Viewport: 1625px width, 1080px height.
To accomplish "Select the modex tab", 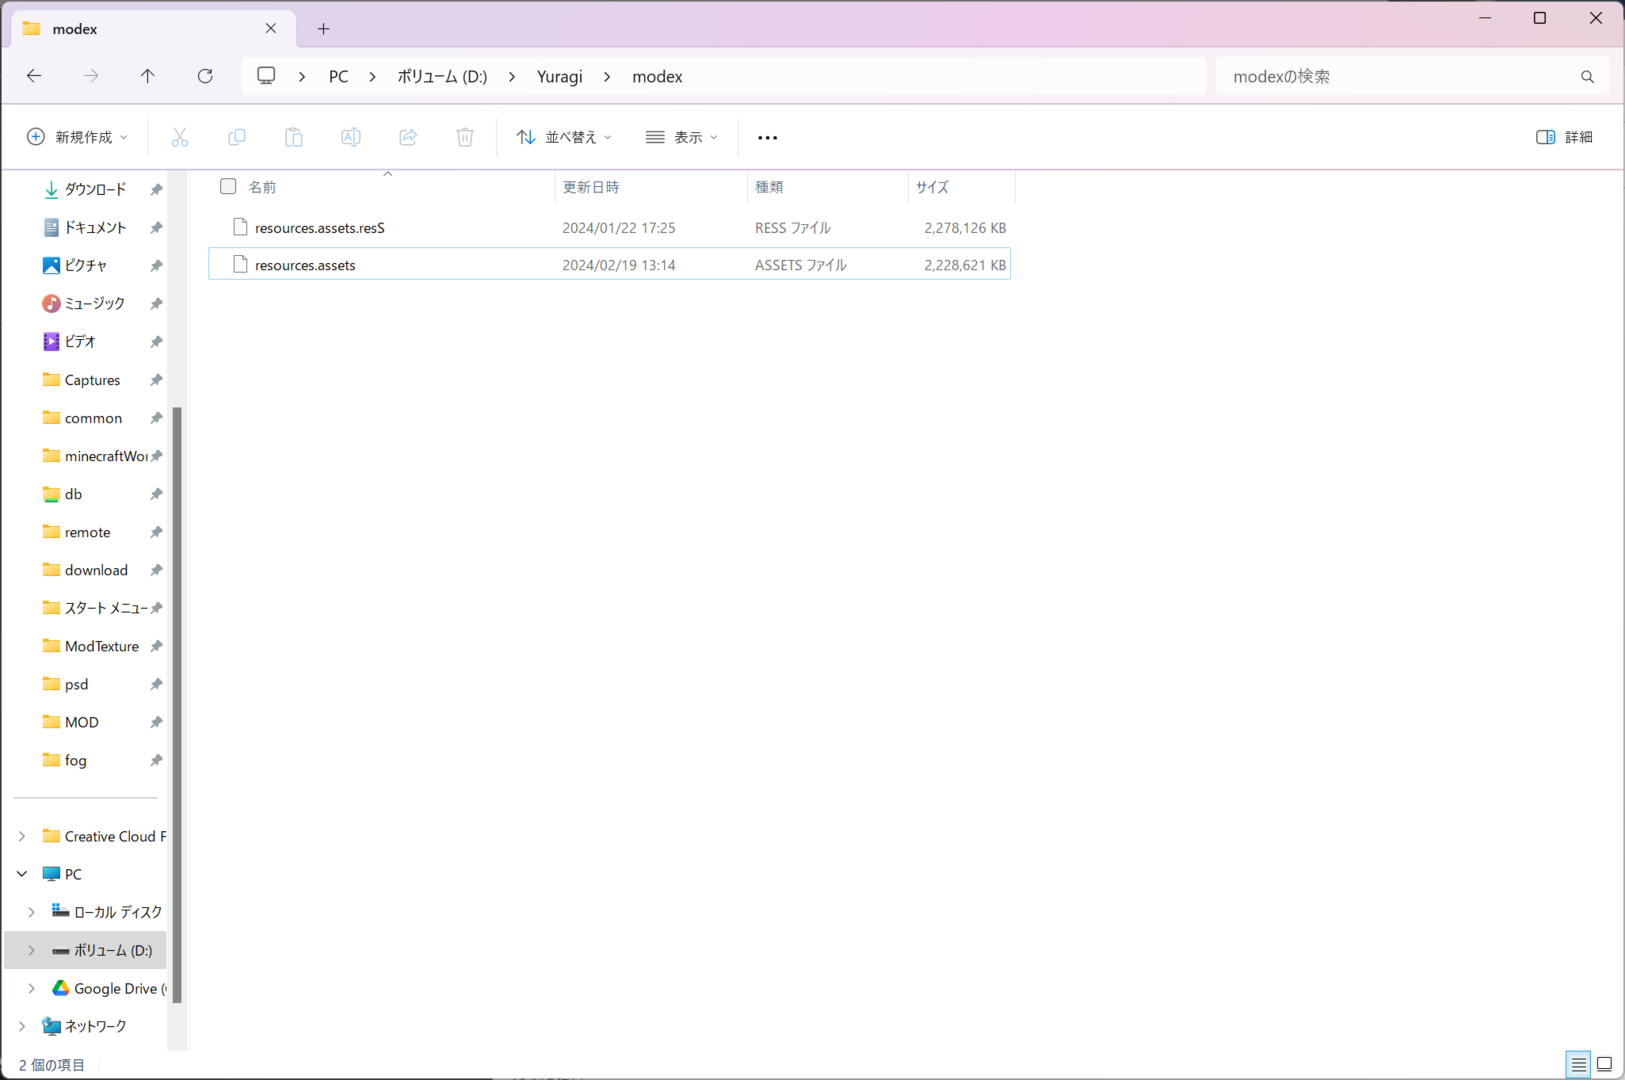I will tap(155, 29).
